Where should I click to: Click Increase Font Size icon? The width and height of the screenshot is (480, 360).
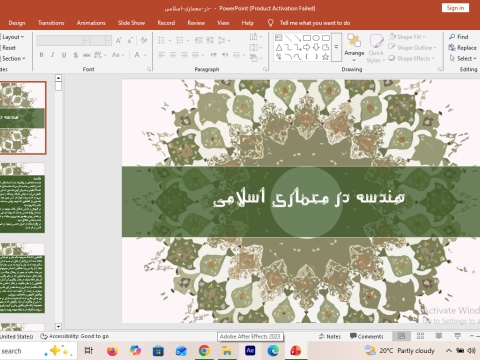coord(119,40)
